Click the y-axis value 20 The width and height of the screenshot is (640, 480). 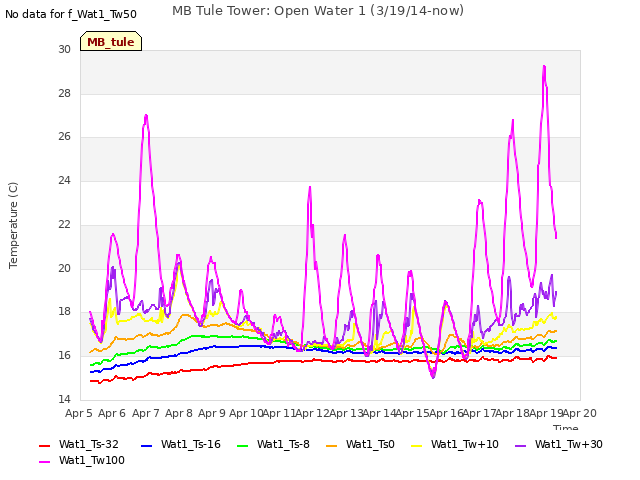coord(64,269)
